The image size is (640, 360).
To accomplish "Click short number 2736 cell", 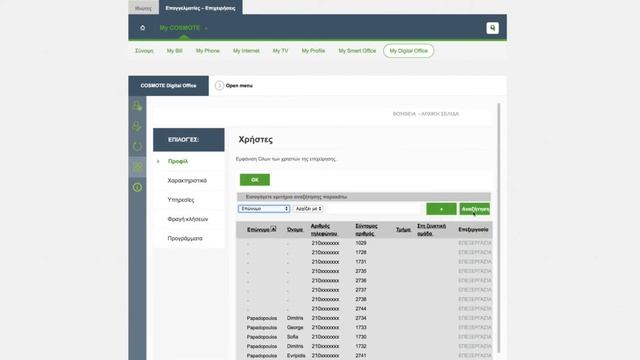I will [x=361, y=280].
